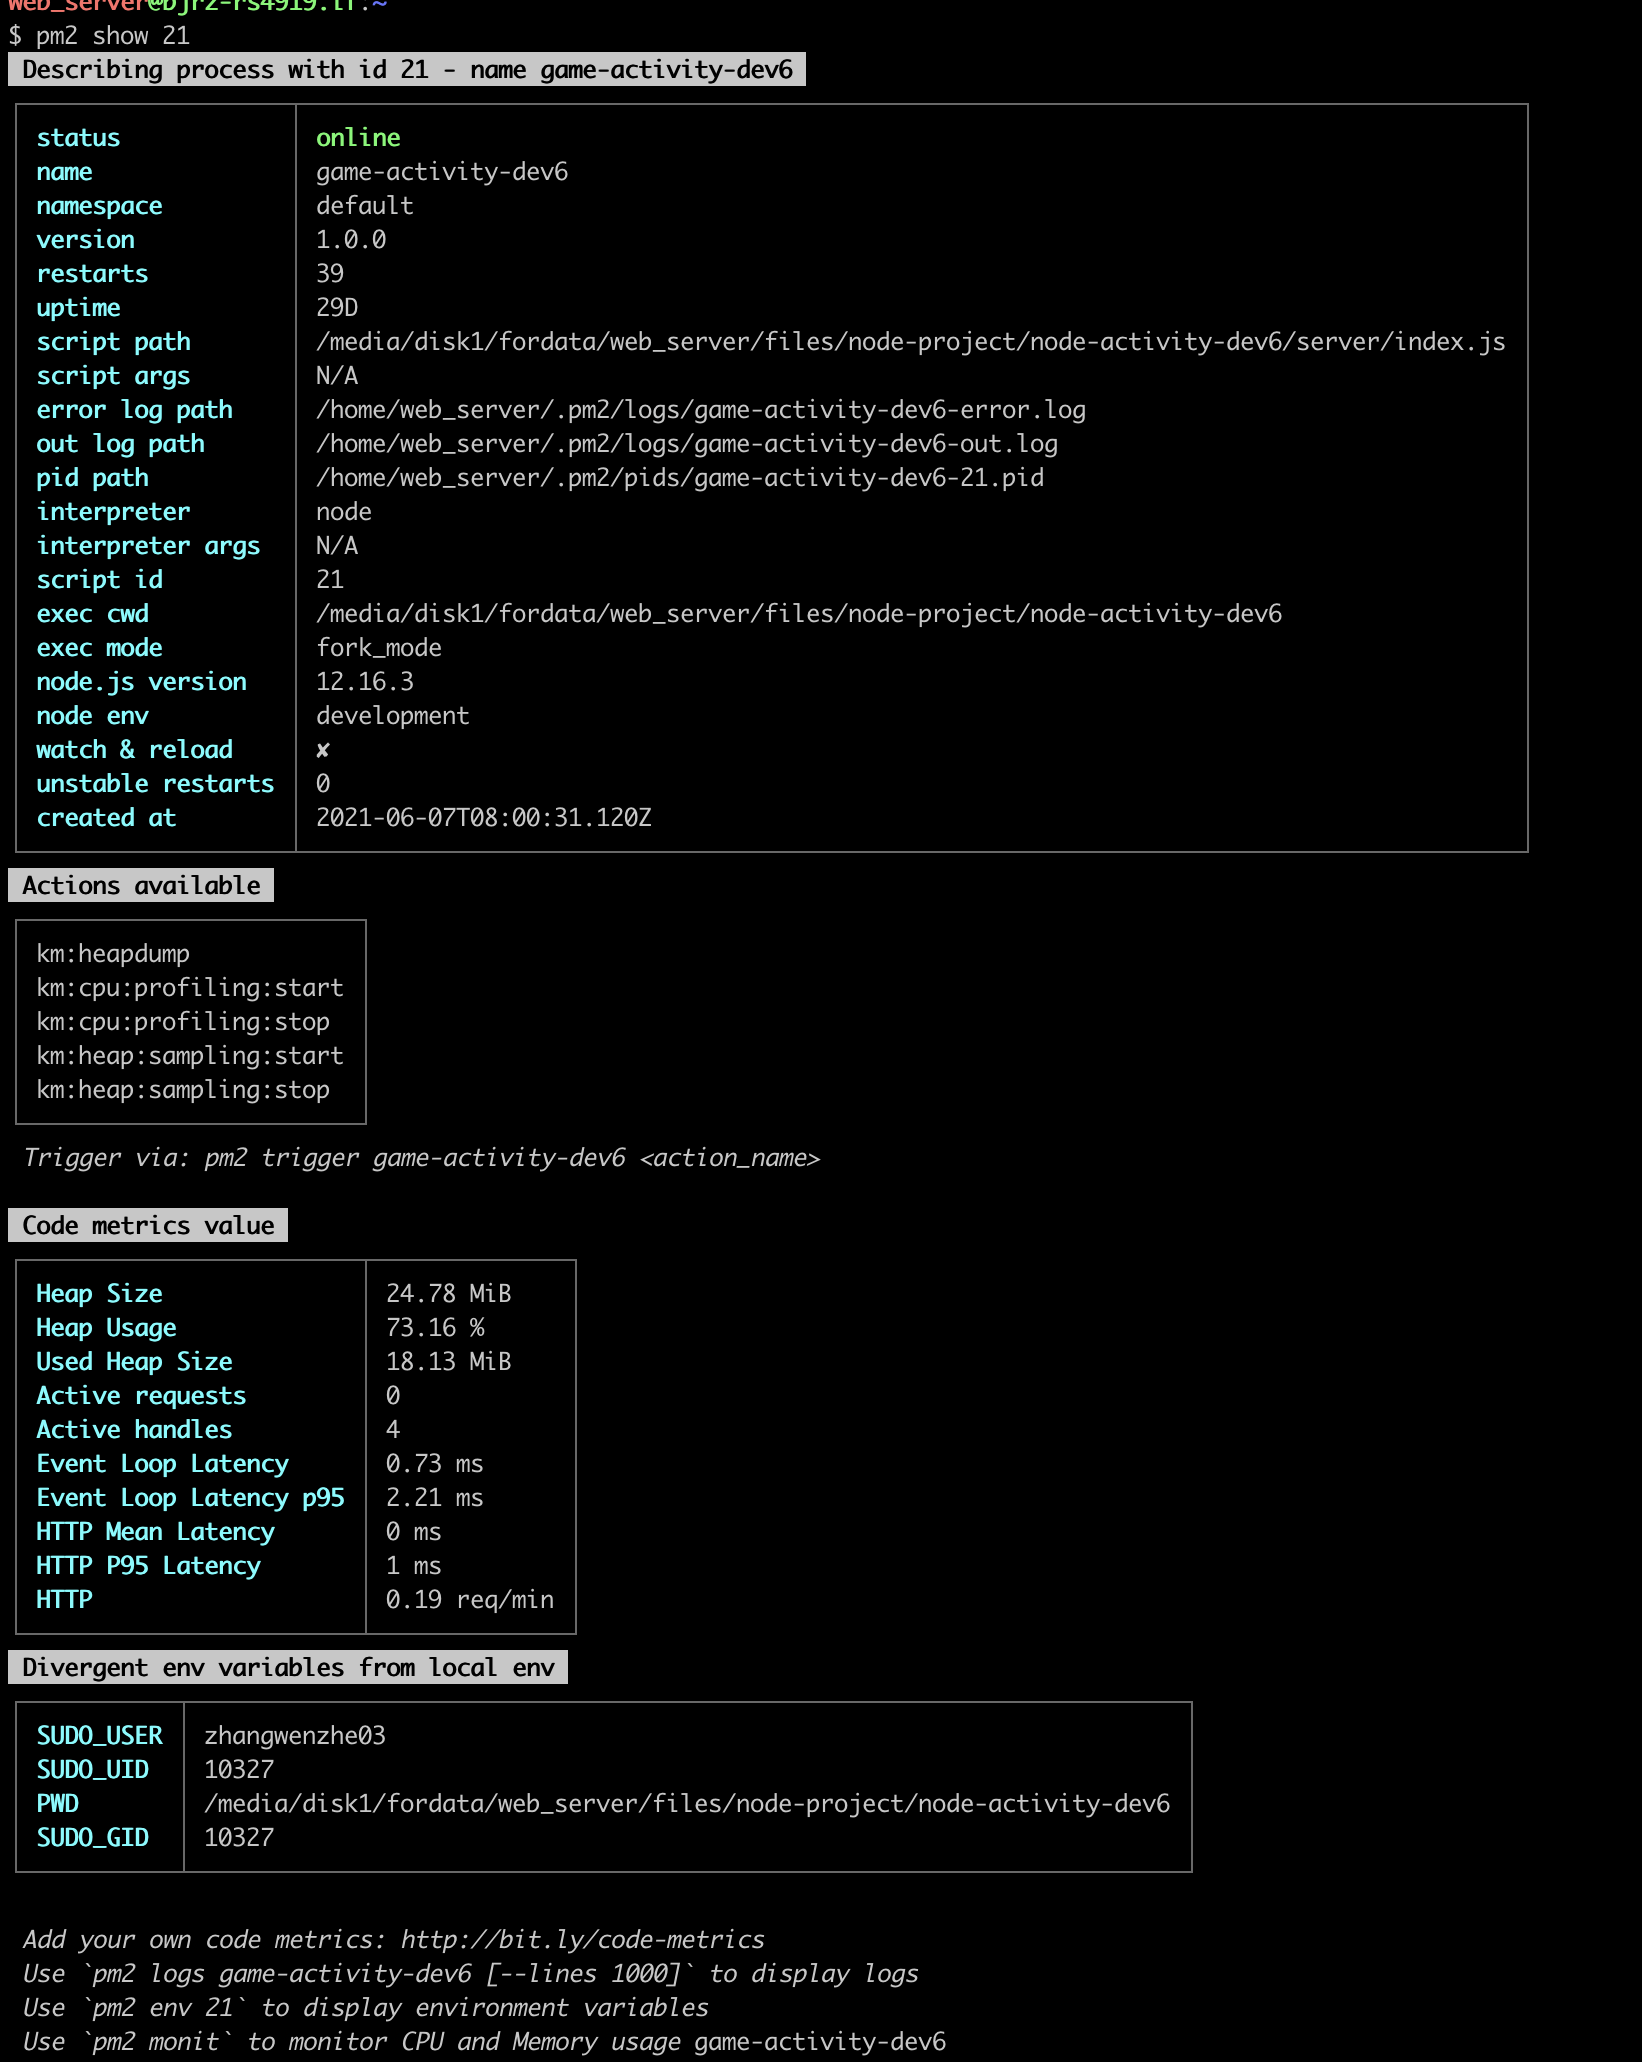Click the "Code metrics value" section header
Image resolution: width=1642 pixels, height=2062 pixels.
coord(148,1226)
